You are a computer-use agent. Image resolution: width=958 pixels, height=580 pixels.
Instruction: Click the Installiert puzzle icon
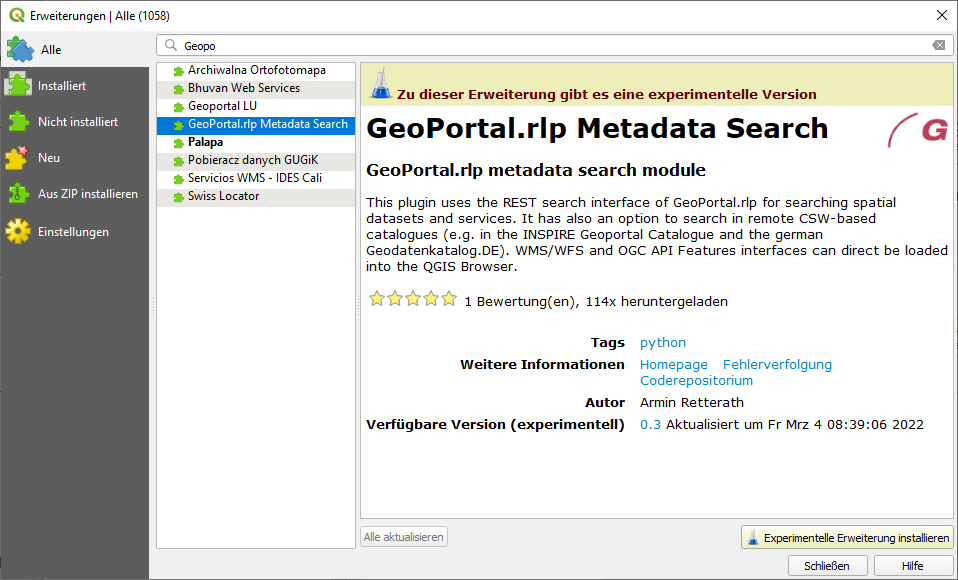[x=18, y=86]
